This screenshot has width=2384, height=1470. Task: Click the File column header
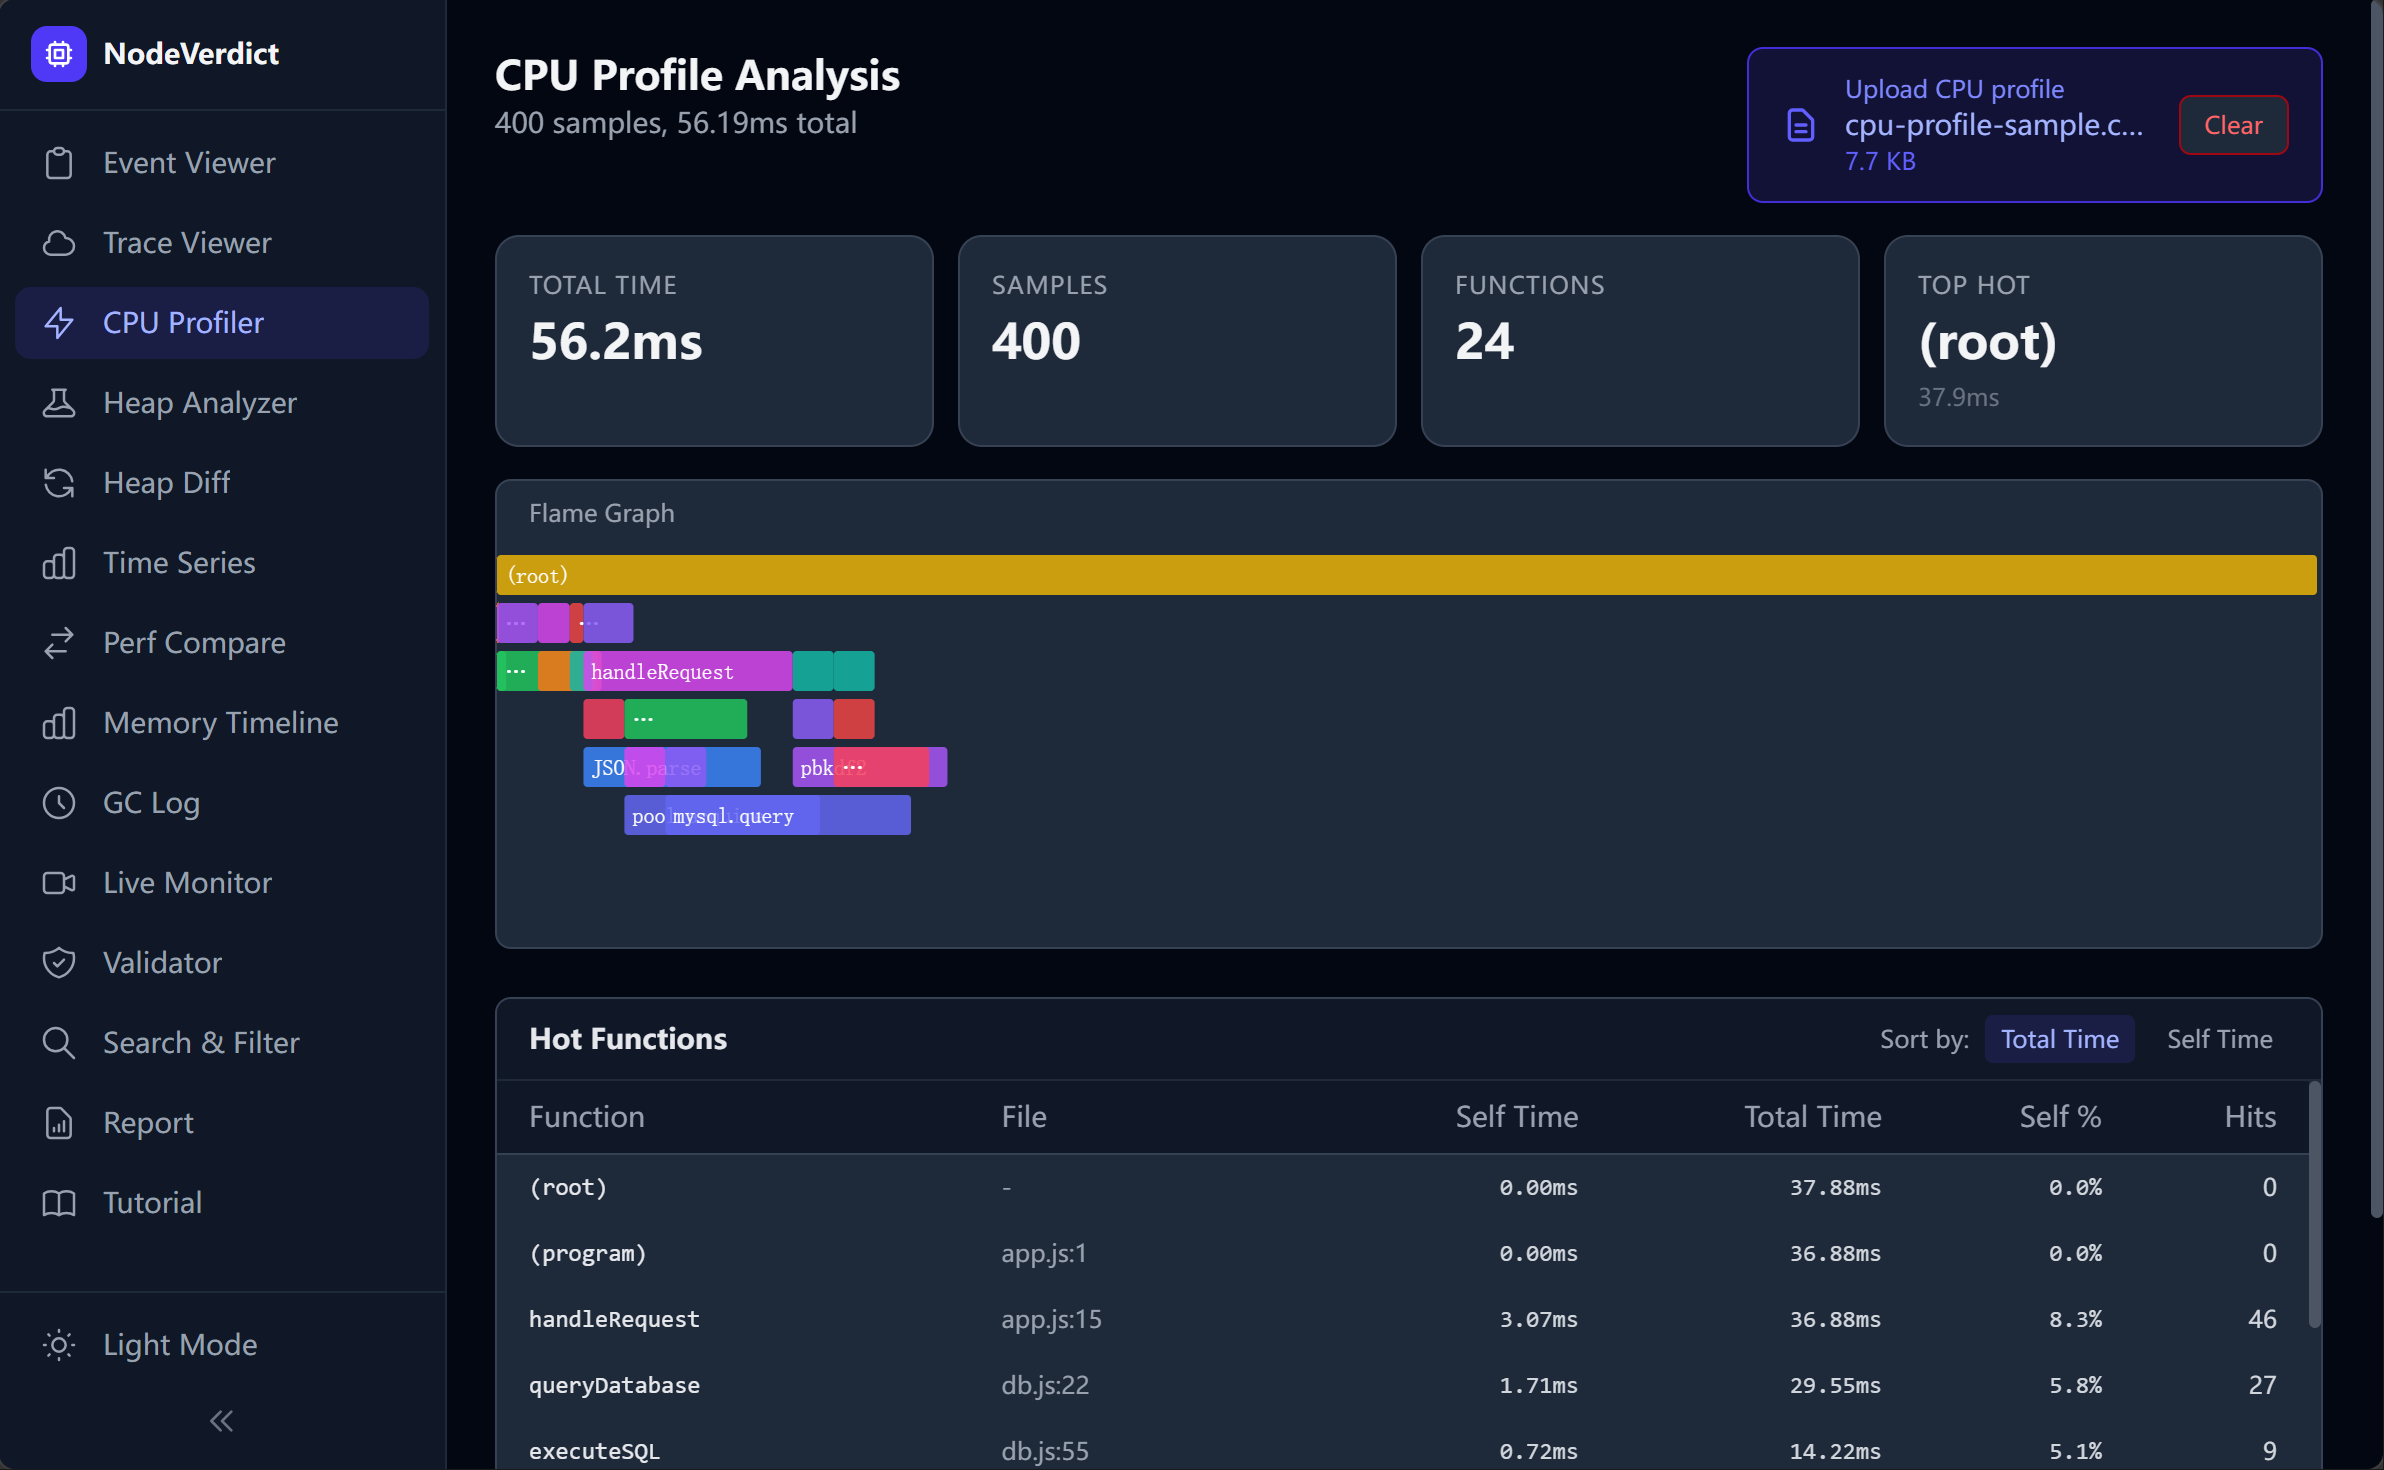(1024, 1117)
